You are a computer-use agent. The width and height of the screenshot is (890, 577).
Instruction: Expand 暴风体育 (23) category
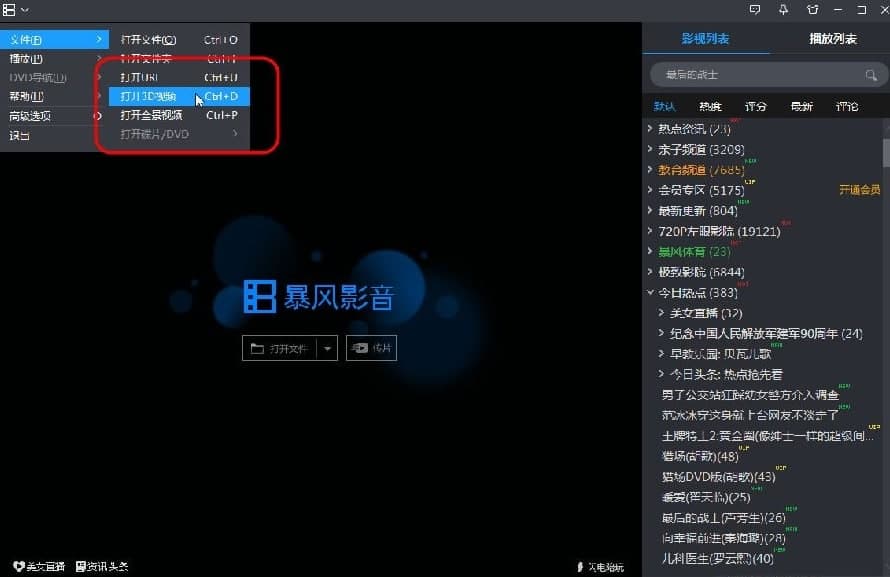point(650,251)
